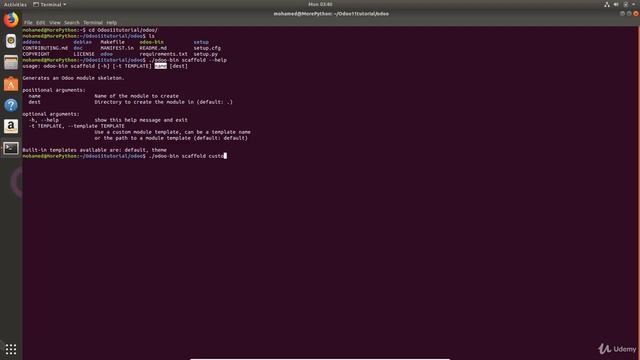Close the terminal window
Screen dimensions: 640x360
click(636, 13)
